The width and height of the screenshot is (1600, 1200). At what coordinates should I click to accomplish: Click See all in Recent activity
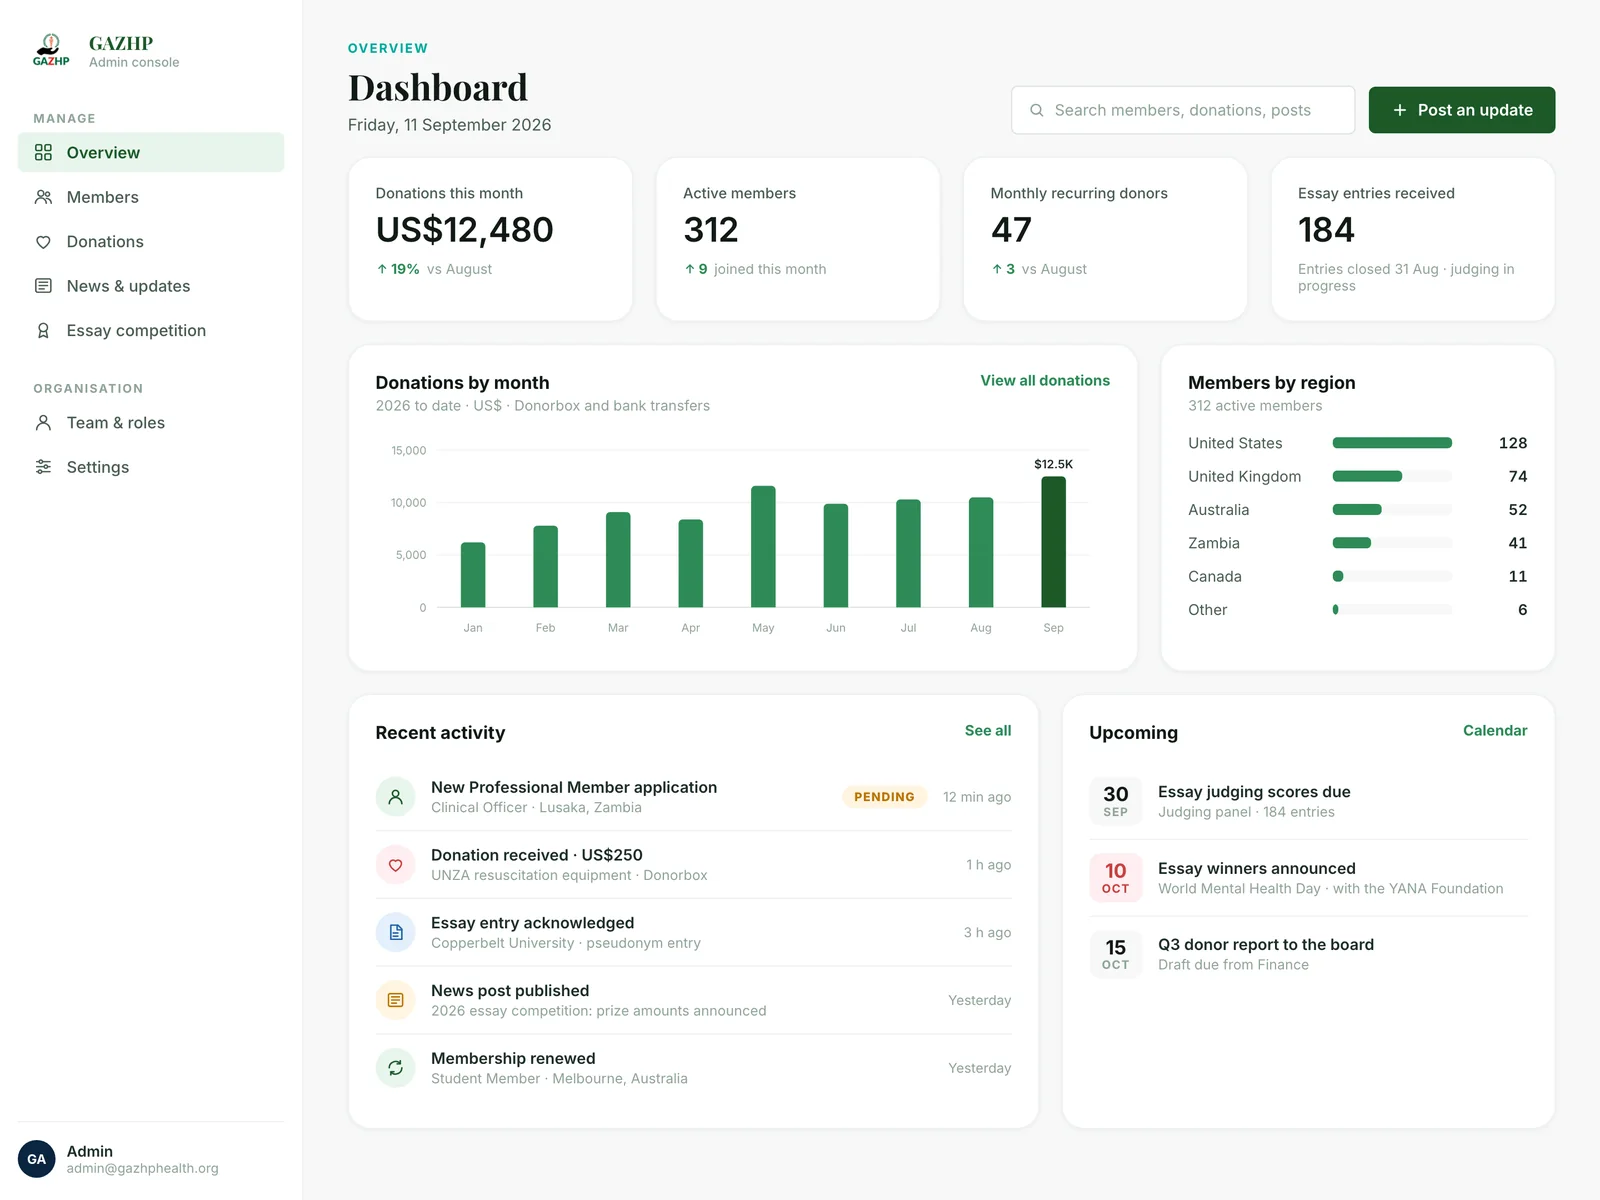[x=988, y=731]
